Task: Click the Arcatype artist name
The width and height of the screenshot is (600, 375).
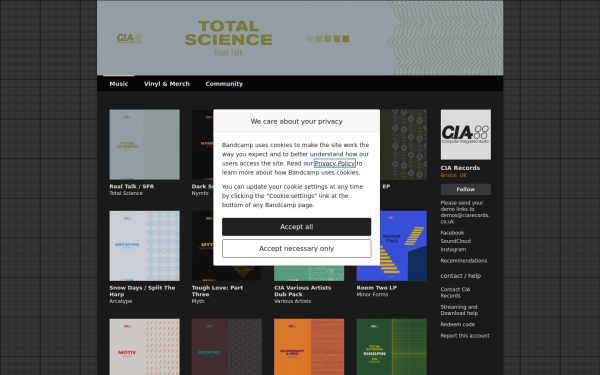Action: click(121, 301)
